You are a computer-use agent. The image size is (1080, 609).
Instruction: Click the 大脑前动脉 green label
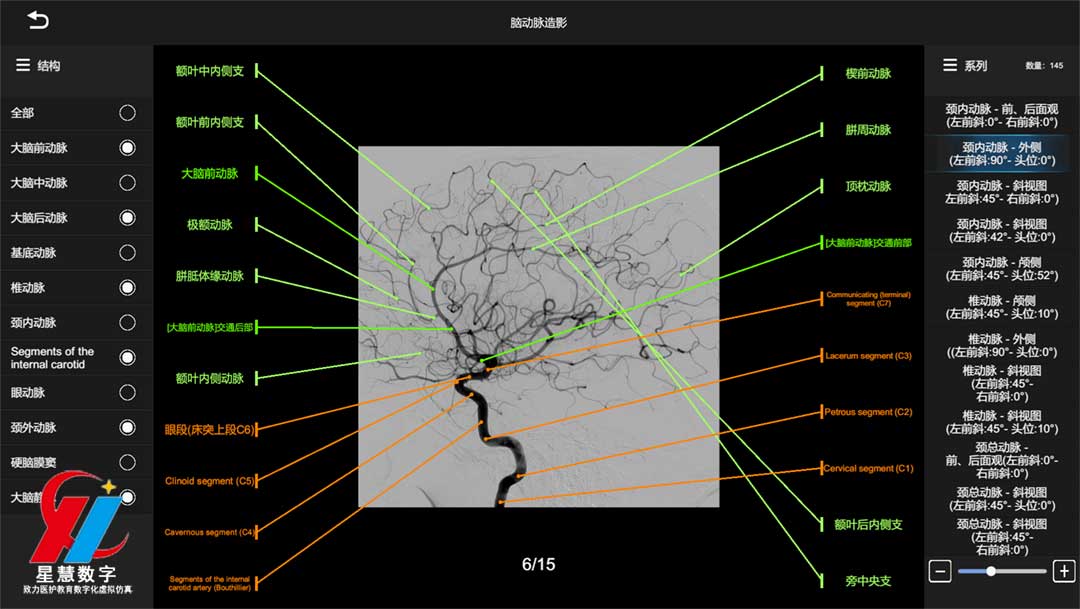210,173
